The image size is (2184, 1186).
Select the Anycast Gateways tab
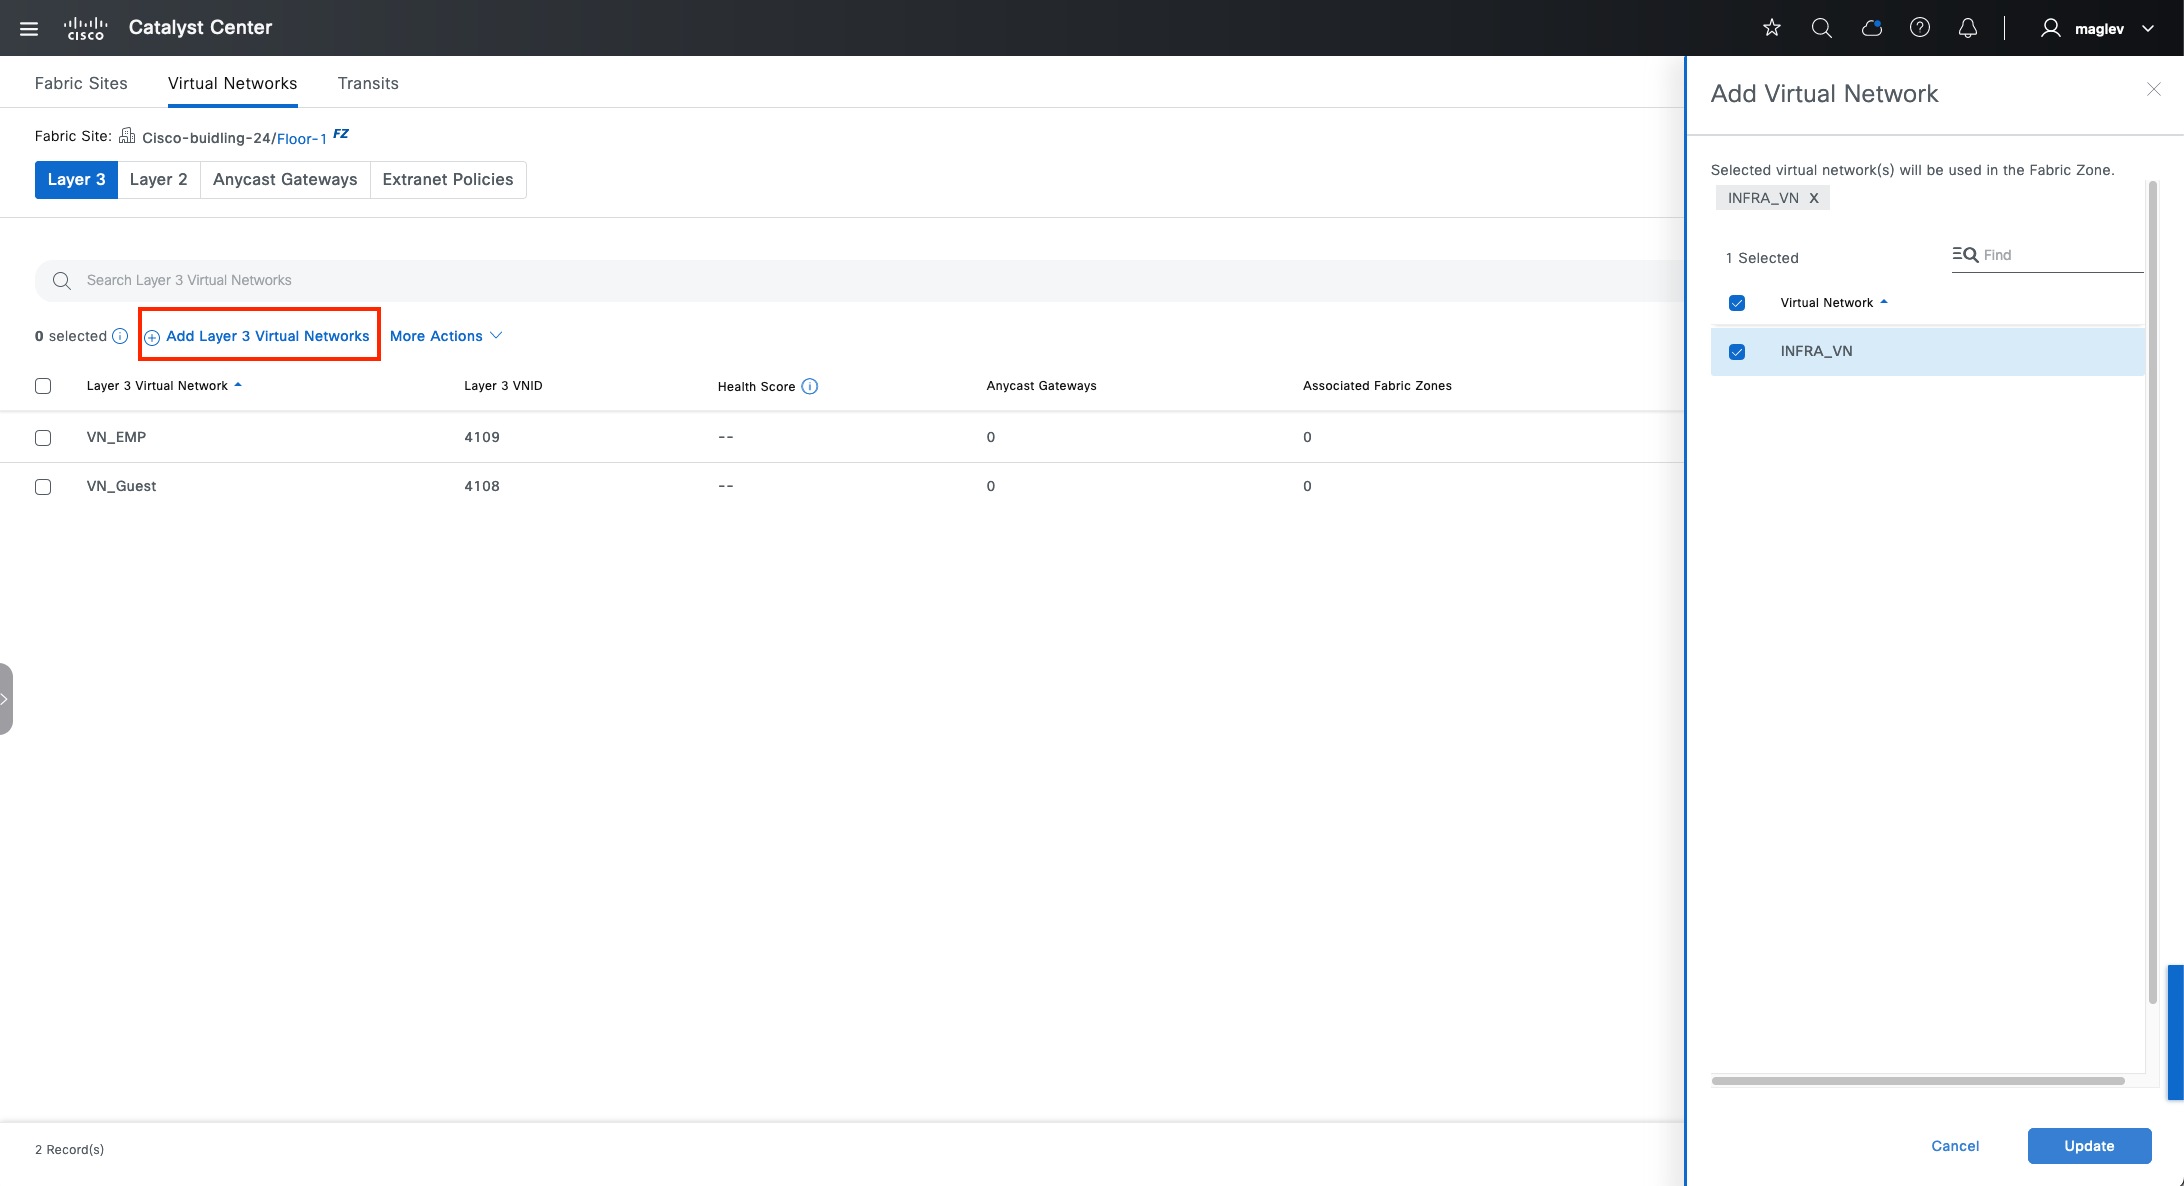coord(285,180)
